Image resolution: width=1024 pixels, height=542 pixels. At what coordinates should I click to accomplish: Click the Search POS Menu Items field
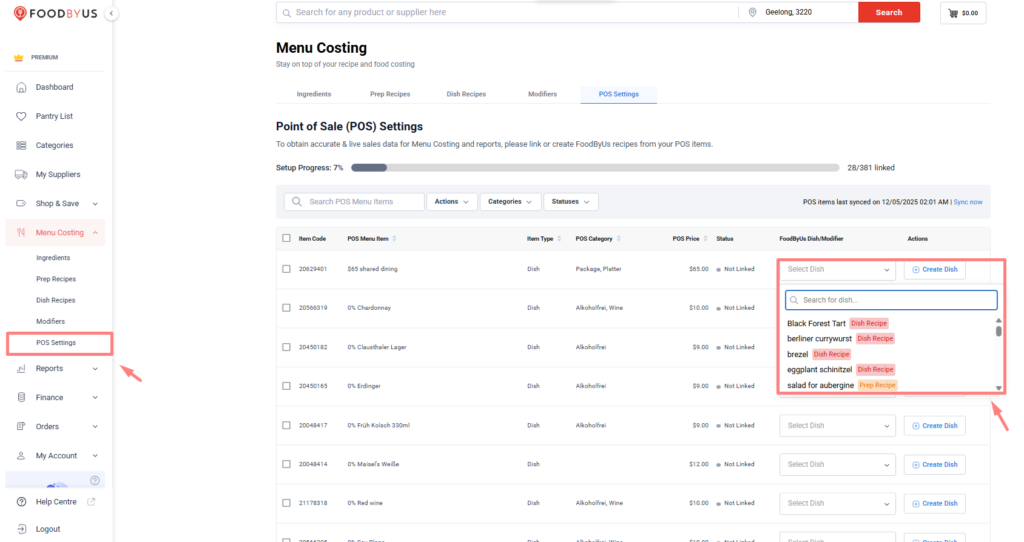(x=354, y=202)
